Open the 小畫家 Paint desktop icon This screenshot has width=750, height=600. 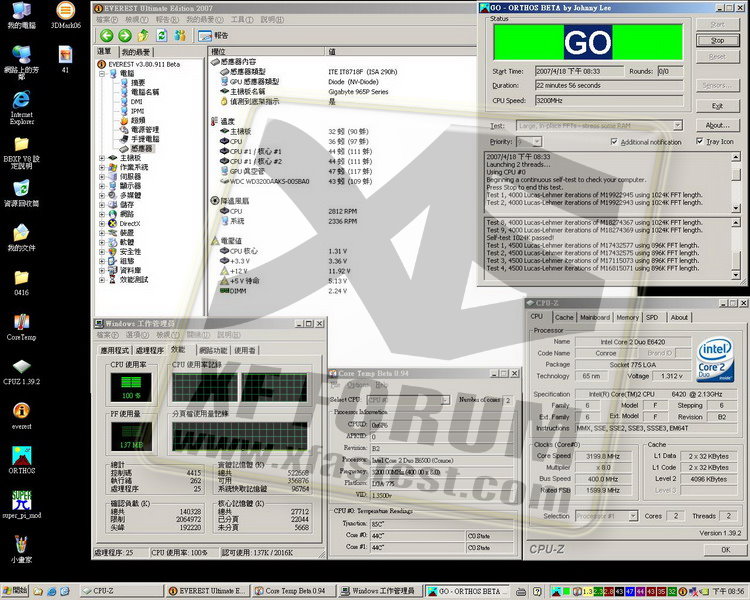click(x=22, y=549)
